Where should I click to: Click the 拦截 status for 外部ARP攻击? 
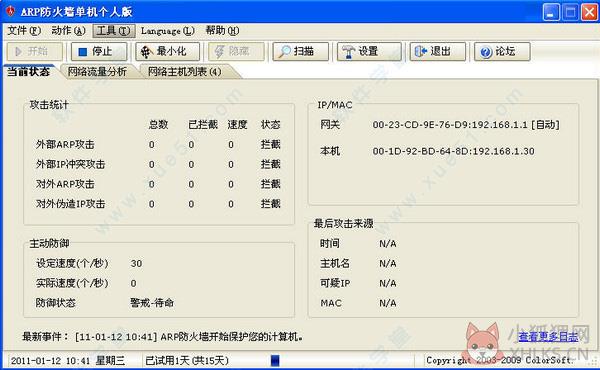[271, 144]
